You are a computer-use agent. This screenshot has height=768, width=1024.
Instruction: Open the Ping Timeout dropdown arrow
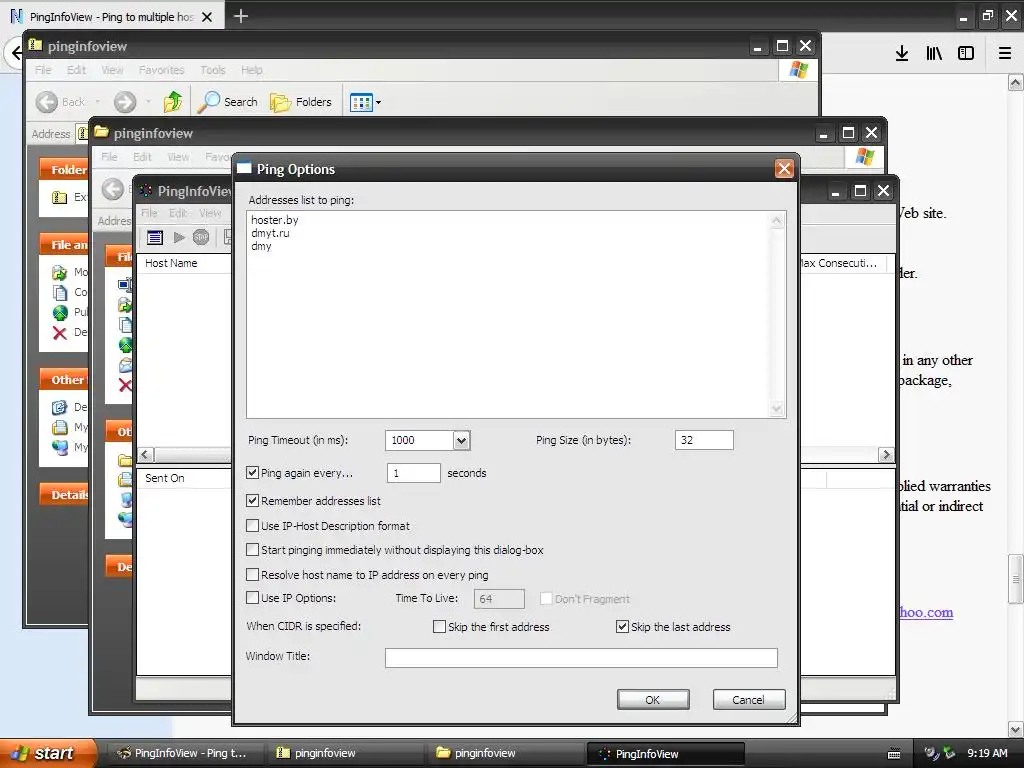coord(461,440)
